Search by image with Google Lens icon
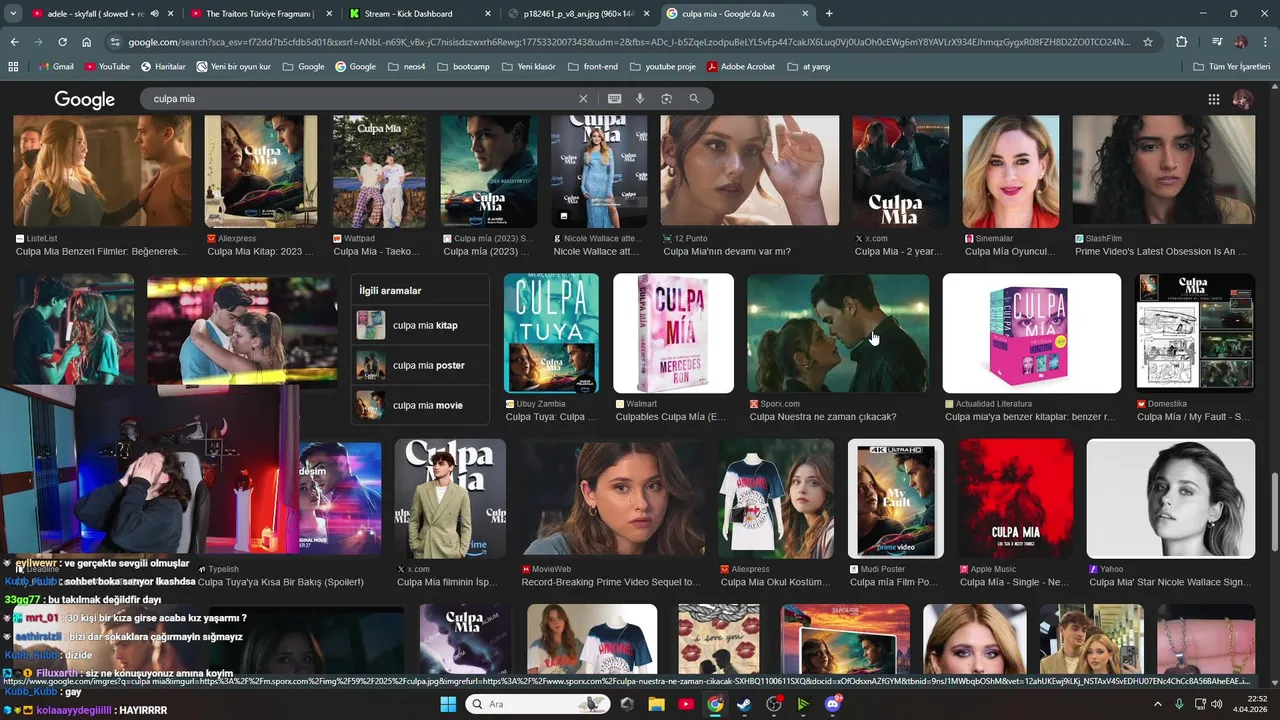Image resolution: width=1280 pixels, height=720 pixels. coord(666,99)
